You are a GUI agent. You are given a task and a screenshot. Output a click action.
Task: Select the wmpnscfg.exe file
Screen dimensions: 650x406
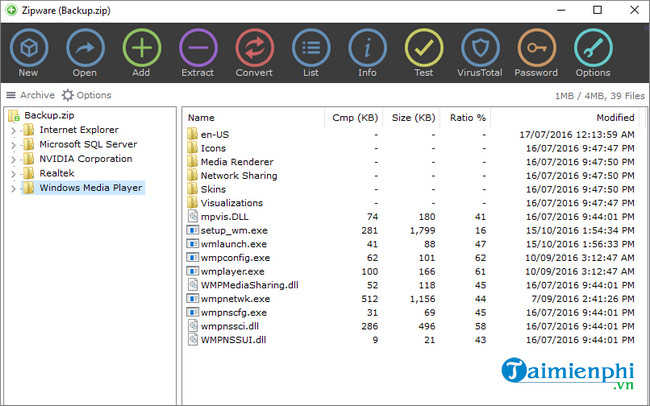pyautogui.click(x=410, y=312)
